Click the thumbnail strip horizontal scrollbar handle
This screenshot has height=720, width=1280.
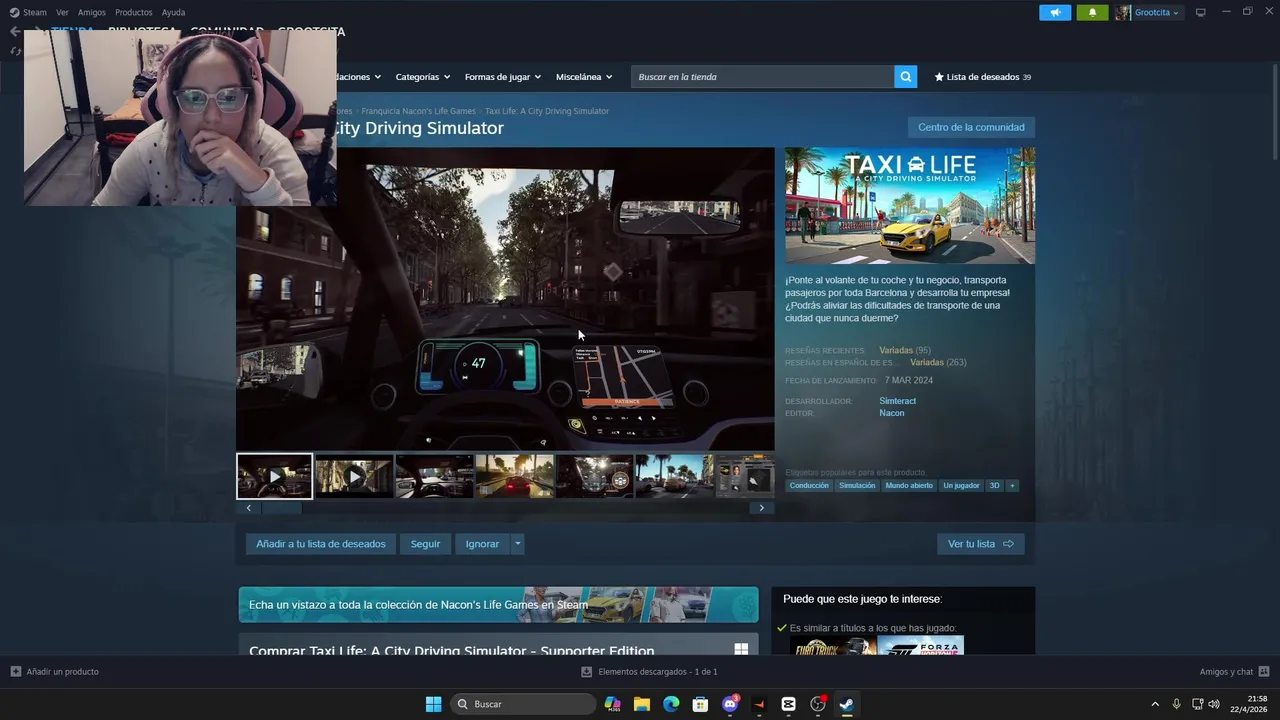pyautogui.click(x=282, y=508)
